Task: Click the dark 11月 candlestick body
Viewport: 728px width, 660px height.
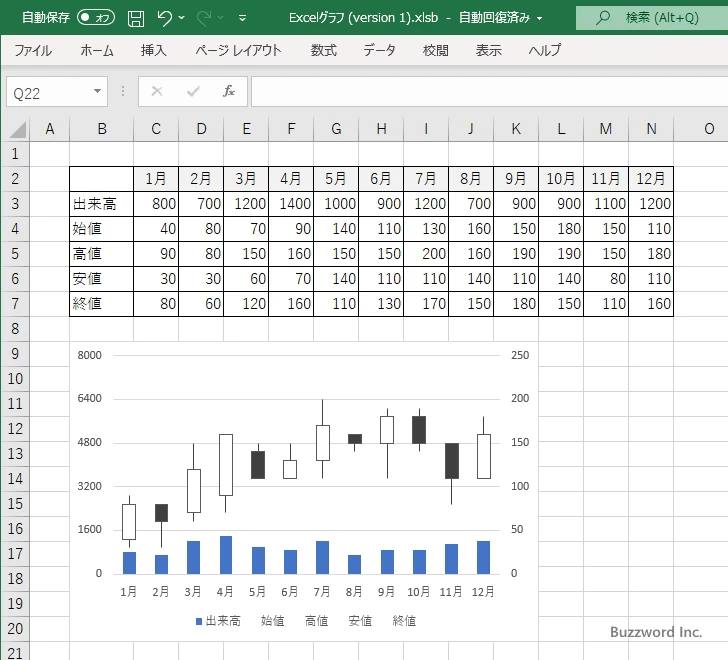Action: [x=452, y=461]
